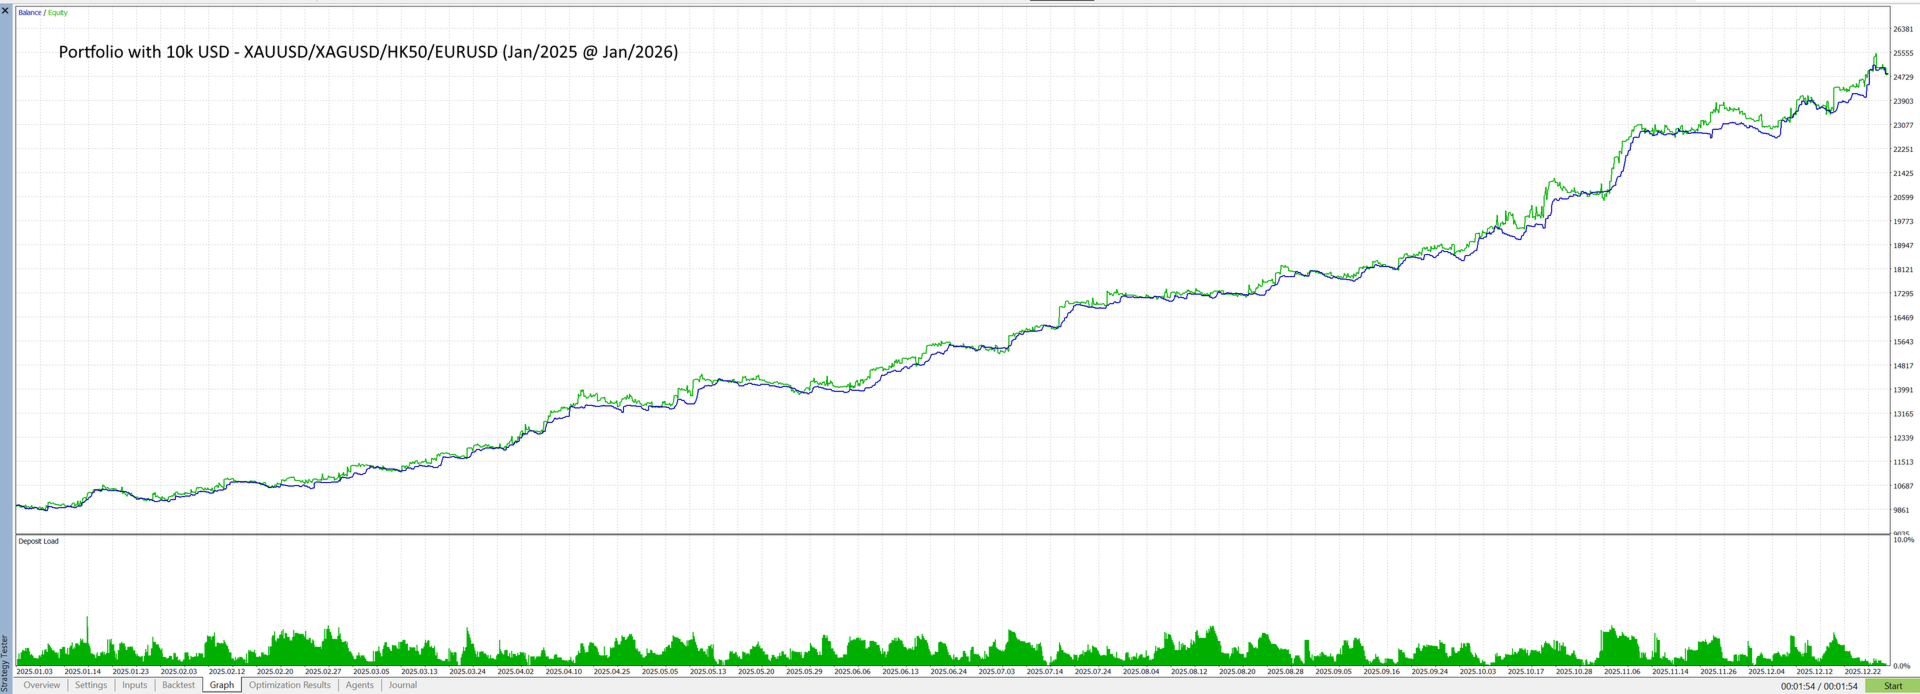Click the 2025.04.02 date label

(516, 672)
